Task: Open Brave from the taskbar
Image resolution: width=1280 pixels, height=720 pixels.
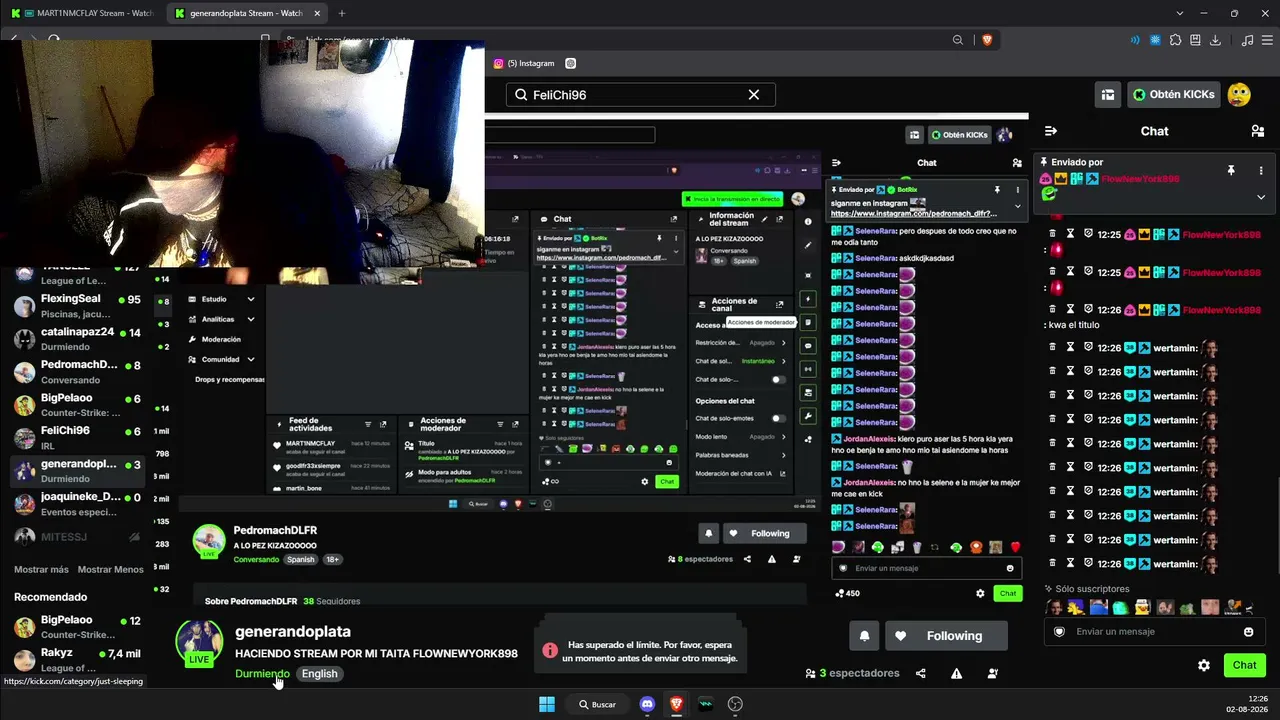Action: [x=676, y=704]
